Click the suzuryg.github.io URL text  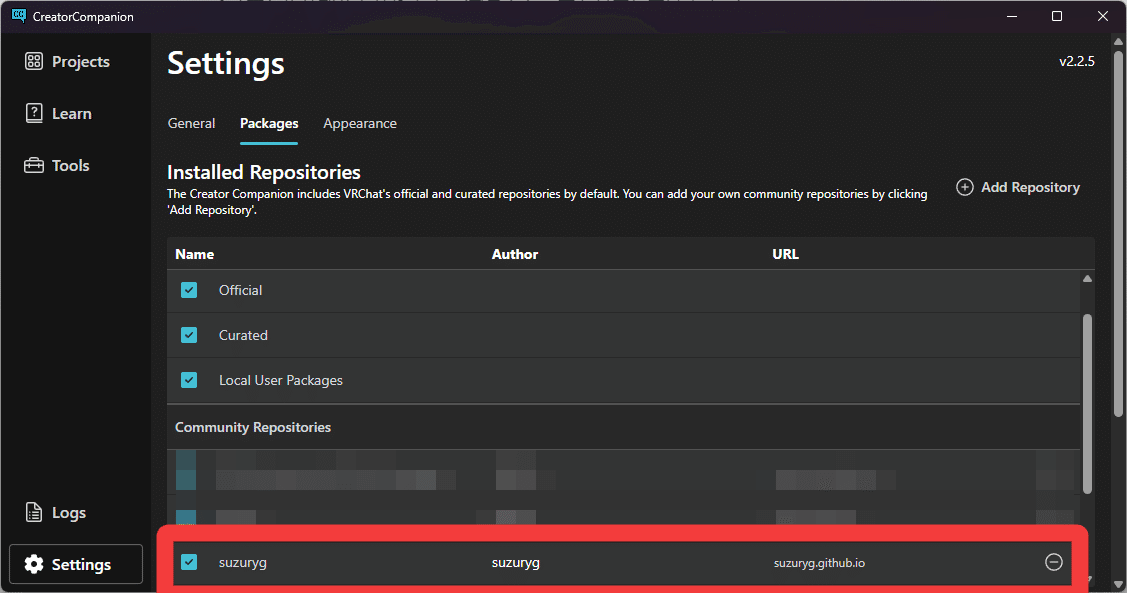click(x=819, y=563)
